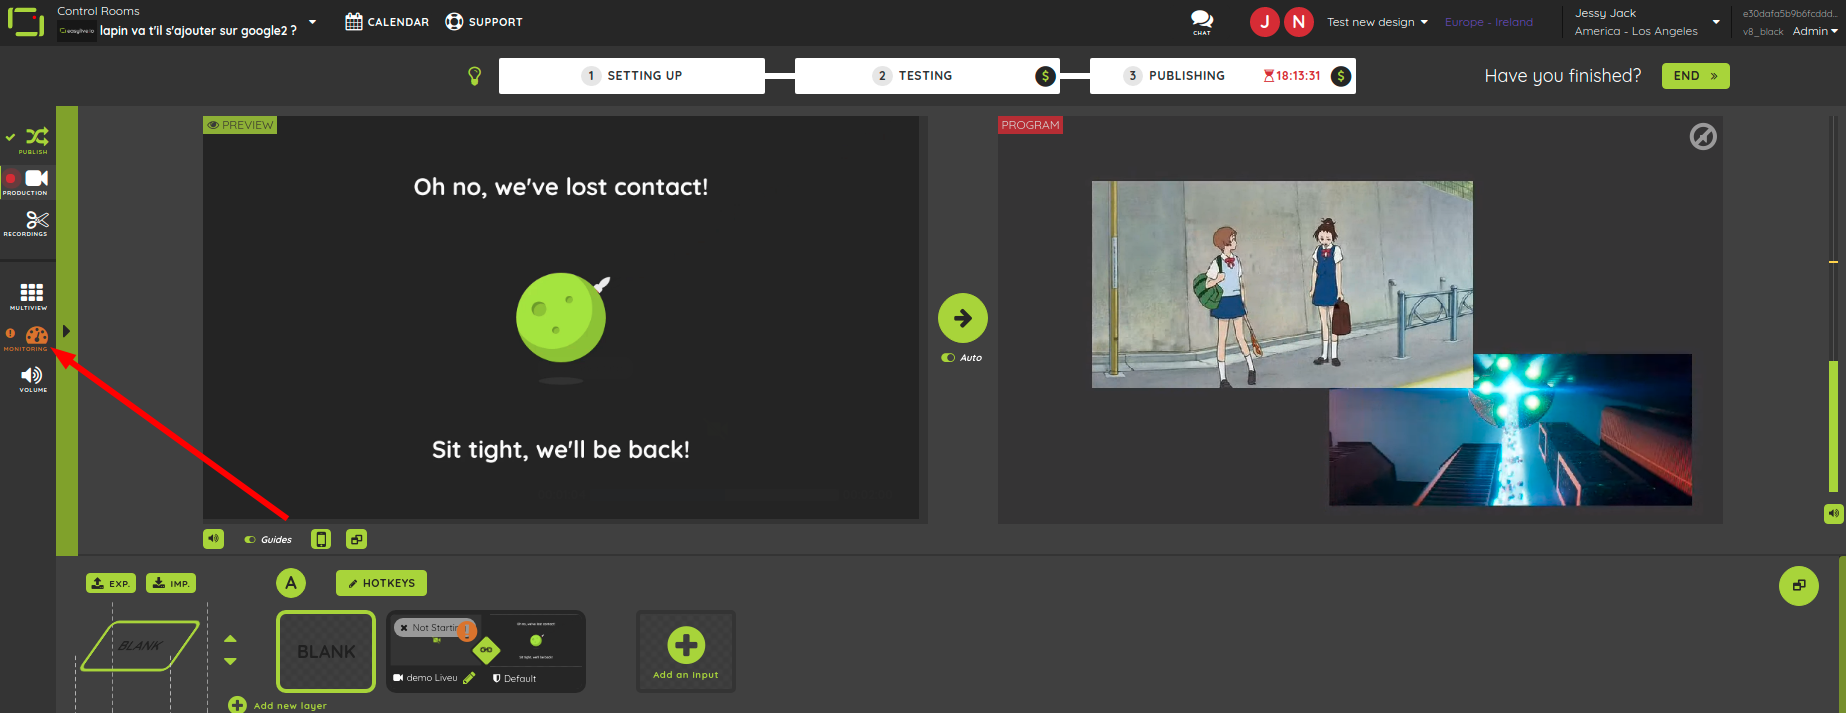Click the program speaker icon at right edge
1846x713 pixels.
[1833, 513]
